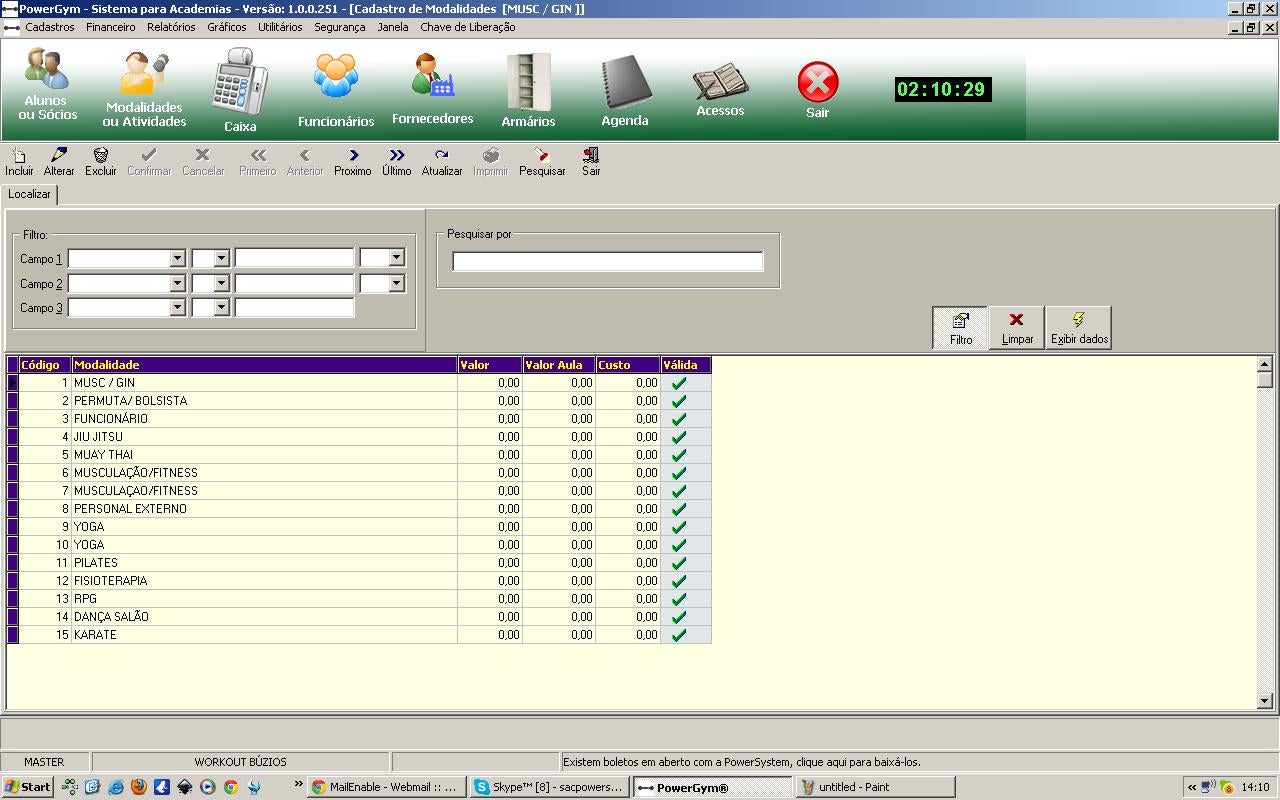Screen dimensions: 1280x800
Task: Open the Acessos module
Action: coord(720,90)
